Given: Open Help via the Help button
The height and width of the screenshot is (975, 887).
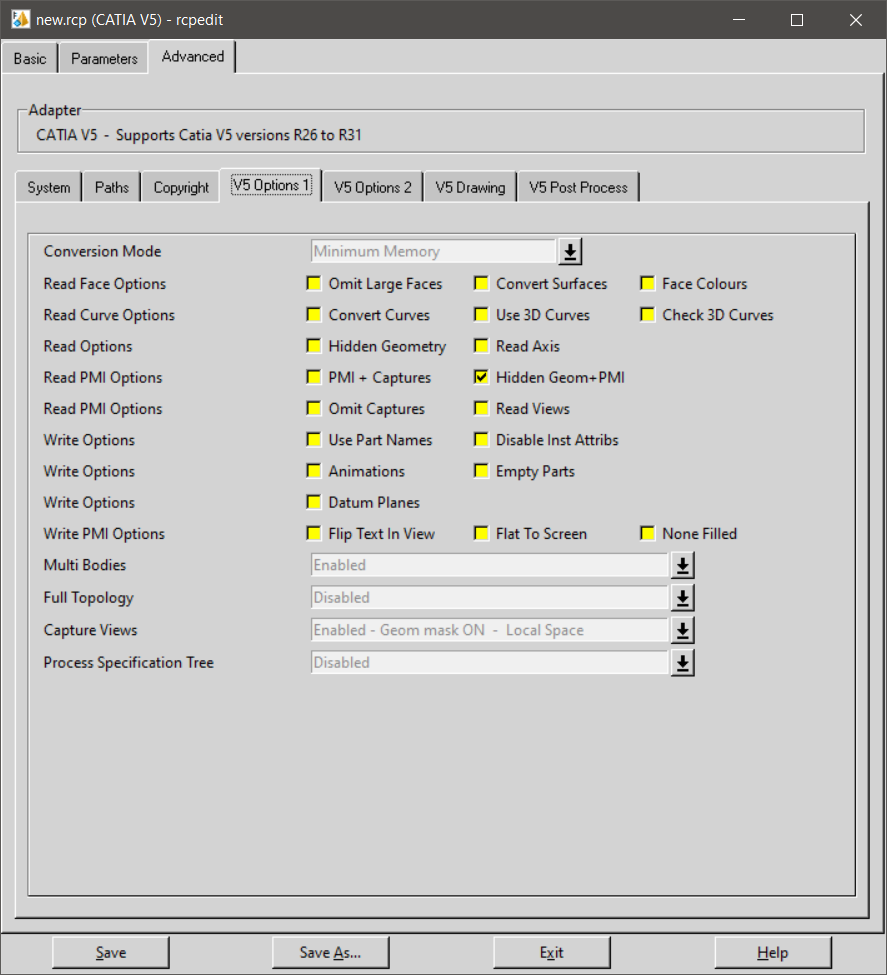Looking at the screenshot, I should 773,953.
